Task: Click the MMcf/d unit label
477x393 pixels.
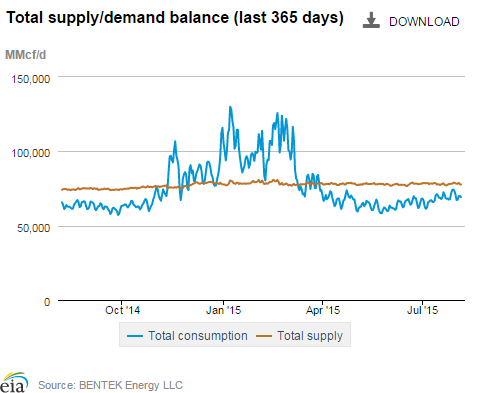Action: click(25, 55)
